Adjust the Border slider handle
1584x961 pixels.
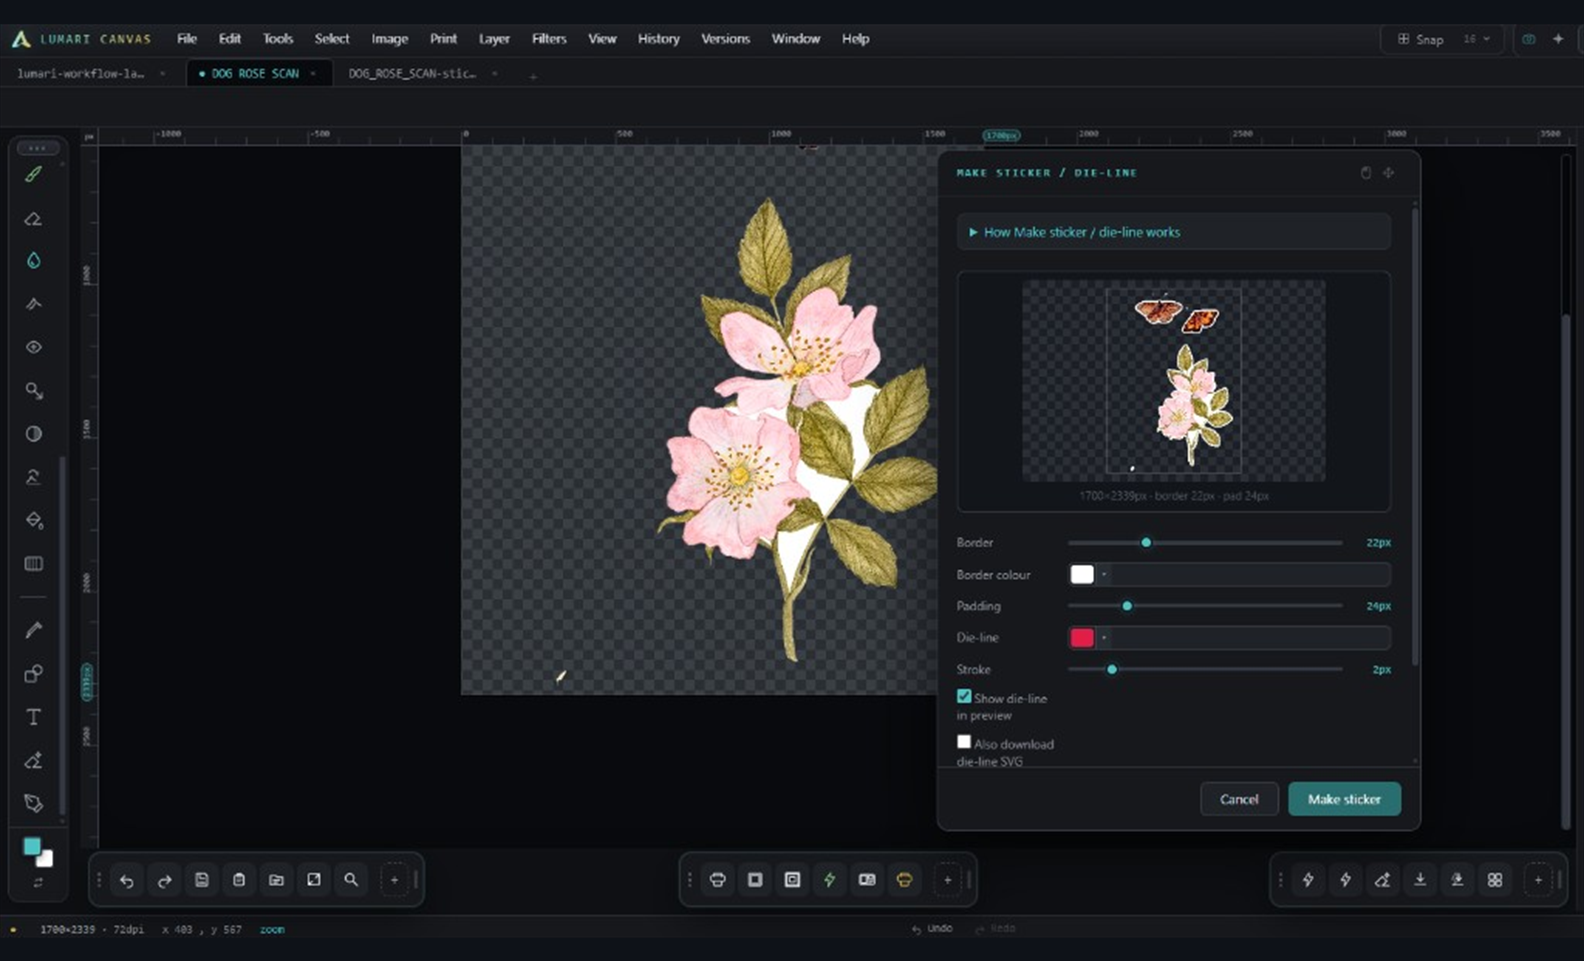coord(1146,543)
